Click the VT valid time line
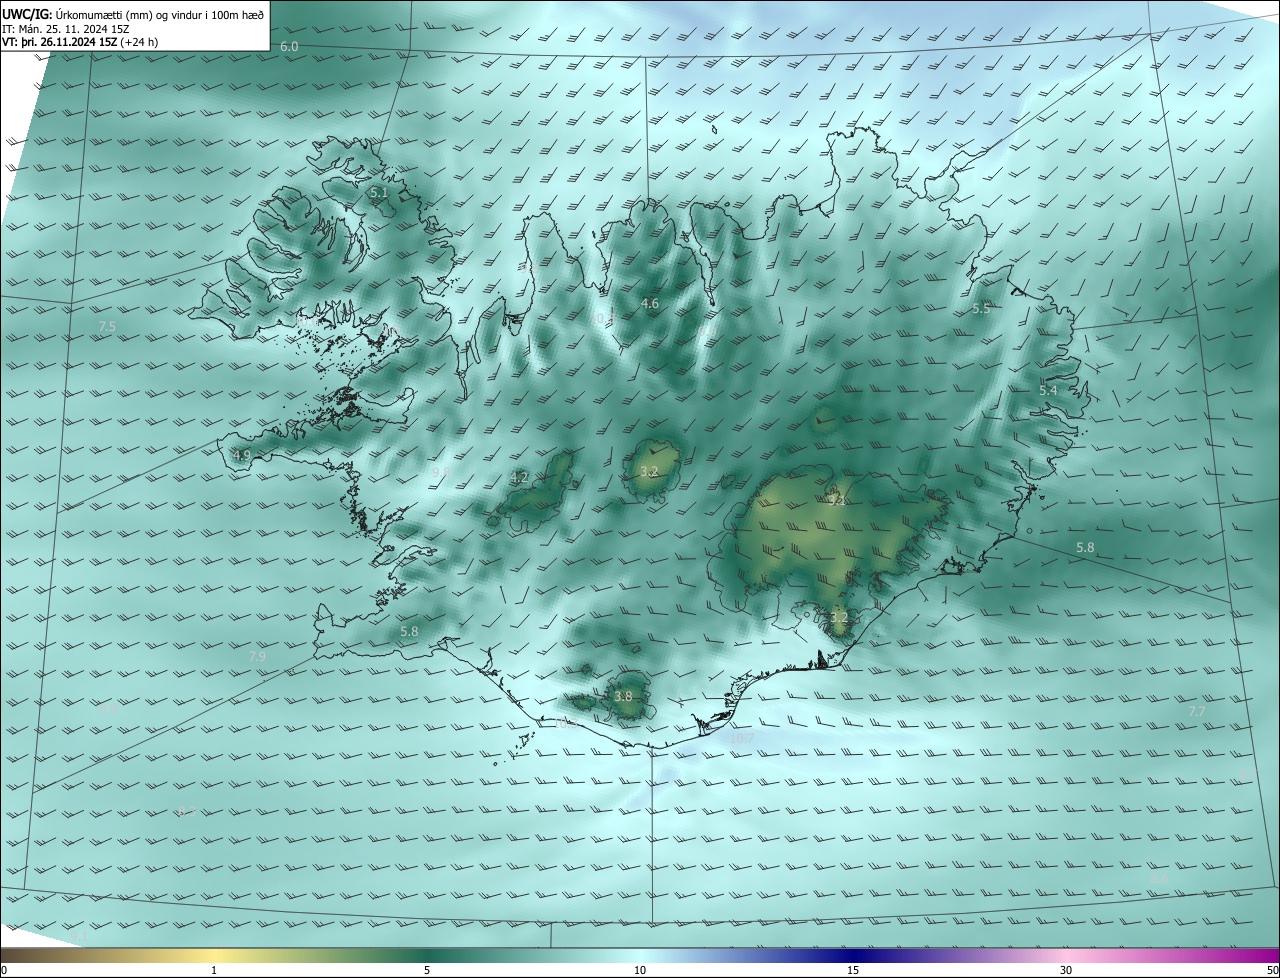 tap(80, 42)
